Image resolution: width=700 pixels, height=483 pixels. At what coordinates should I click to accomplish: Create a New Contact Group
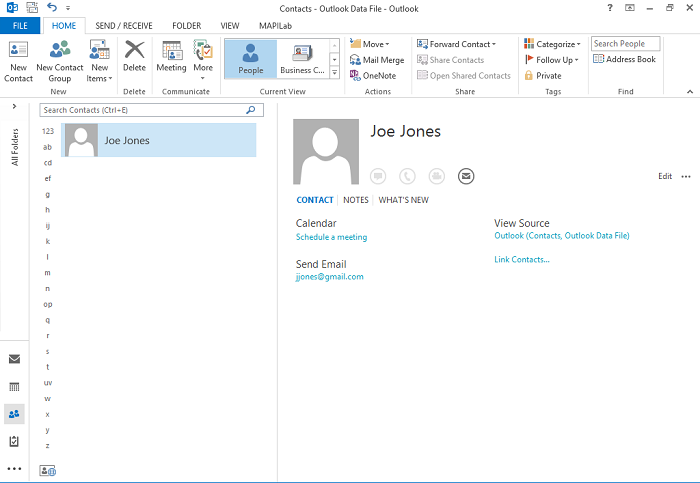coord(59,62)
